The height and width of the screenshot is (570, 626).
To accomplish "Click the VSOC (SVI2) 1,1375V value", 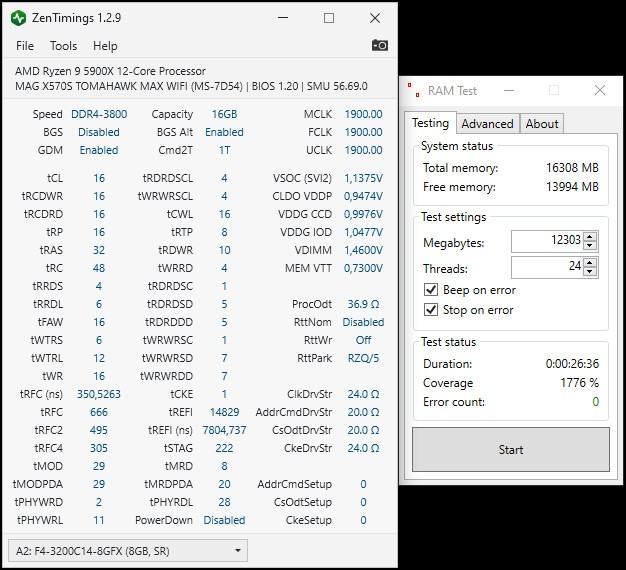I will [x=363, y=178].
